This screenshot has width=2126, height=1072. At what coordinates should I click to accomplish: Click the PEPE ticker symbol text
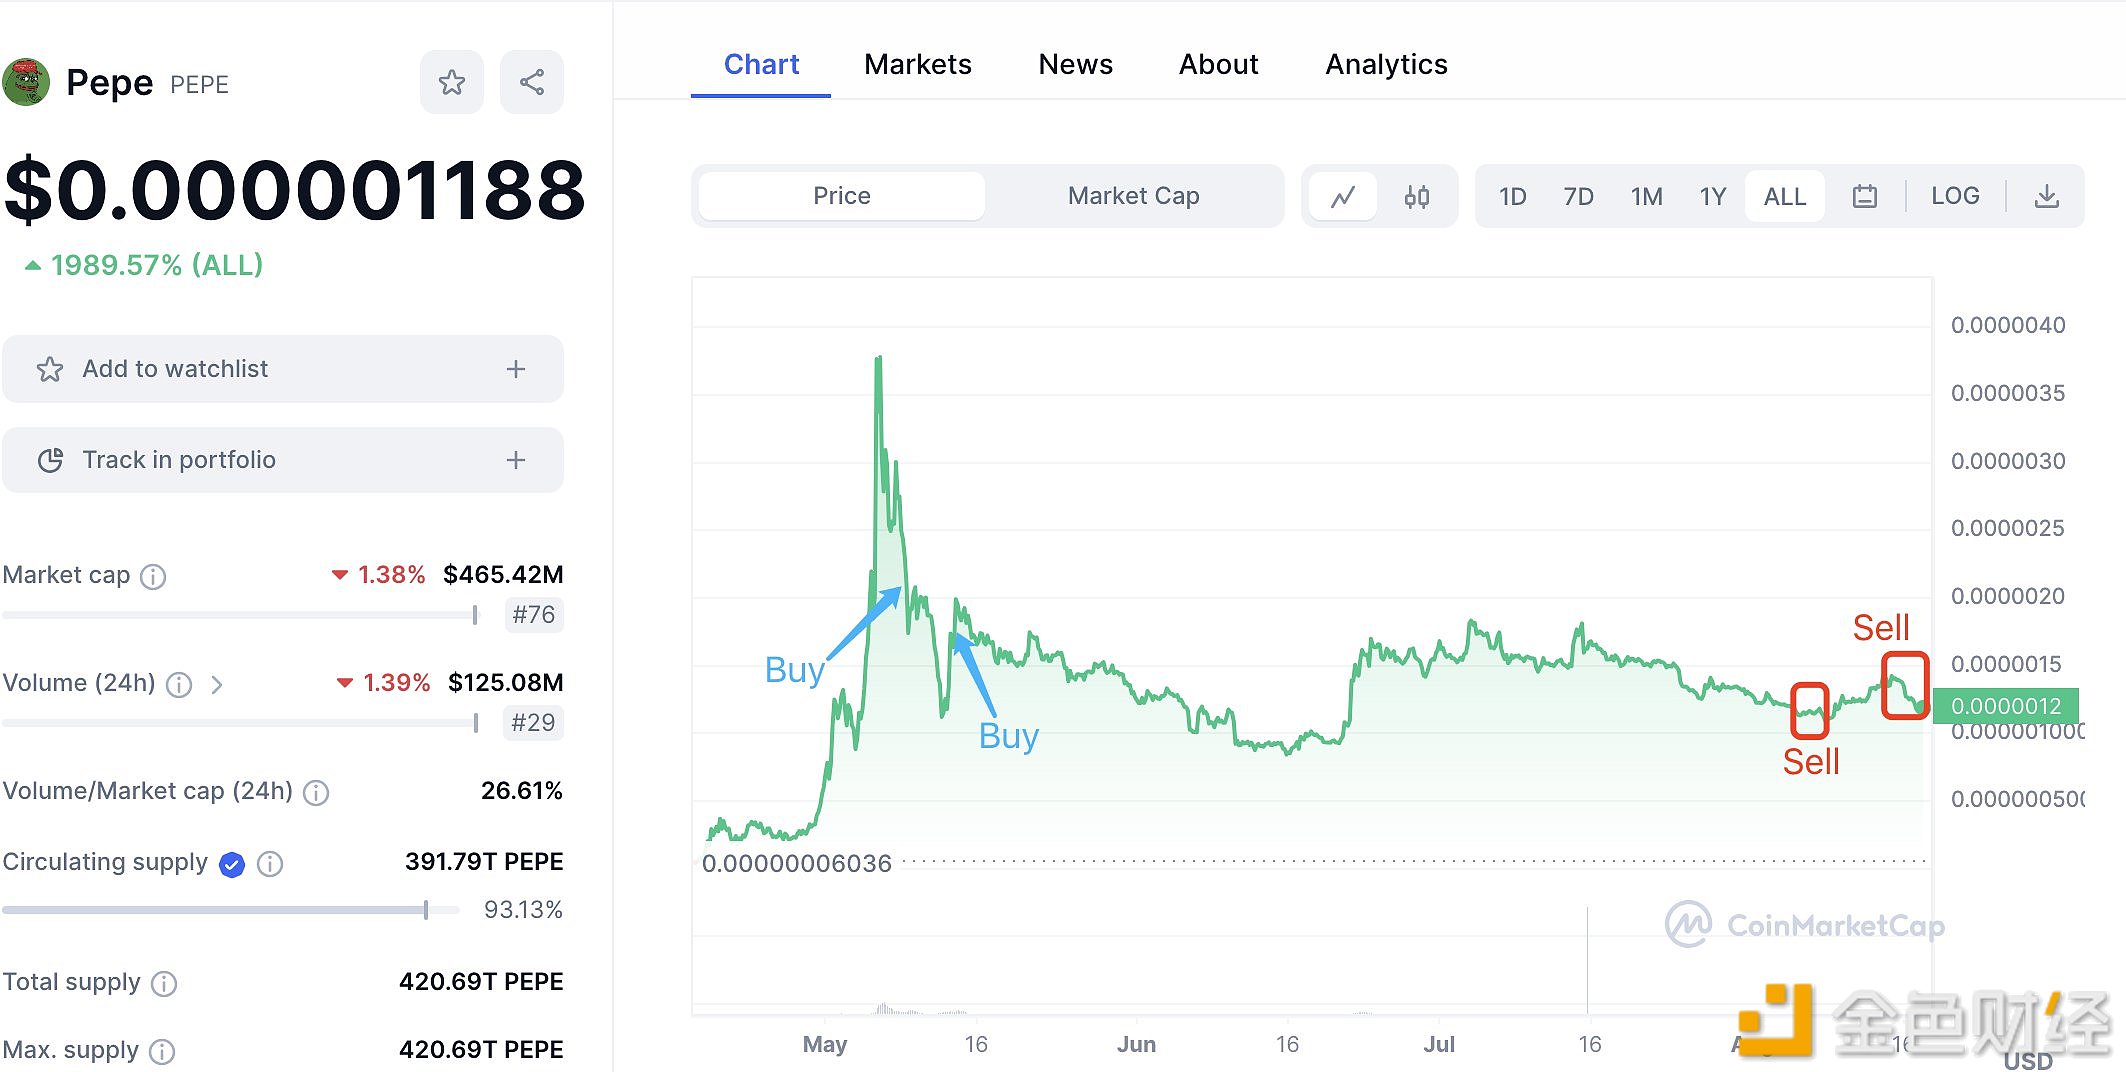click(199, 85)
